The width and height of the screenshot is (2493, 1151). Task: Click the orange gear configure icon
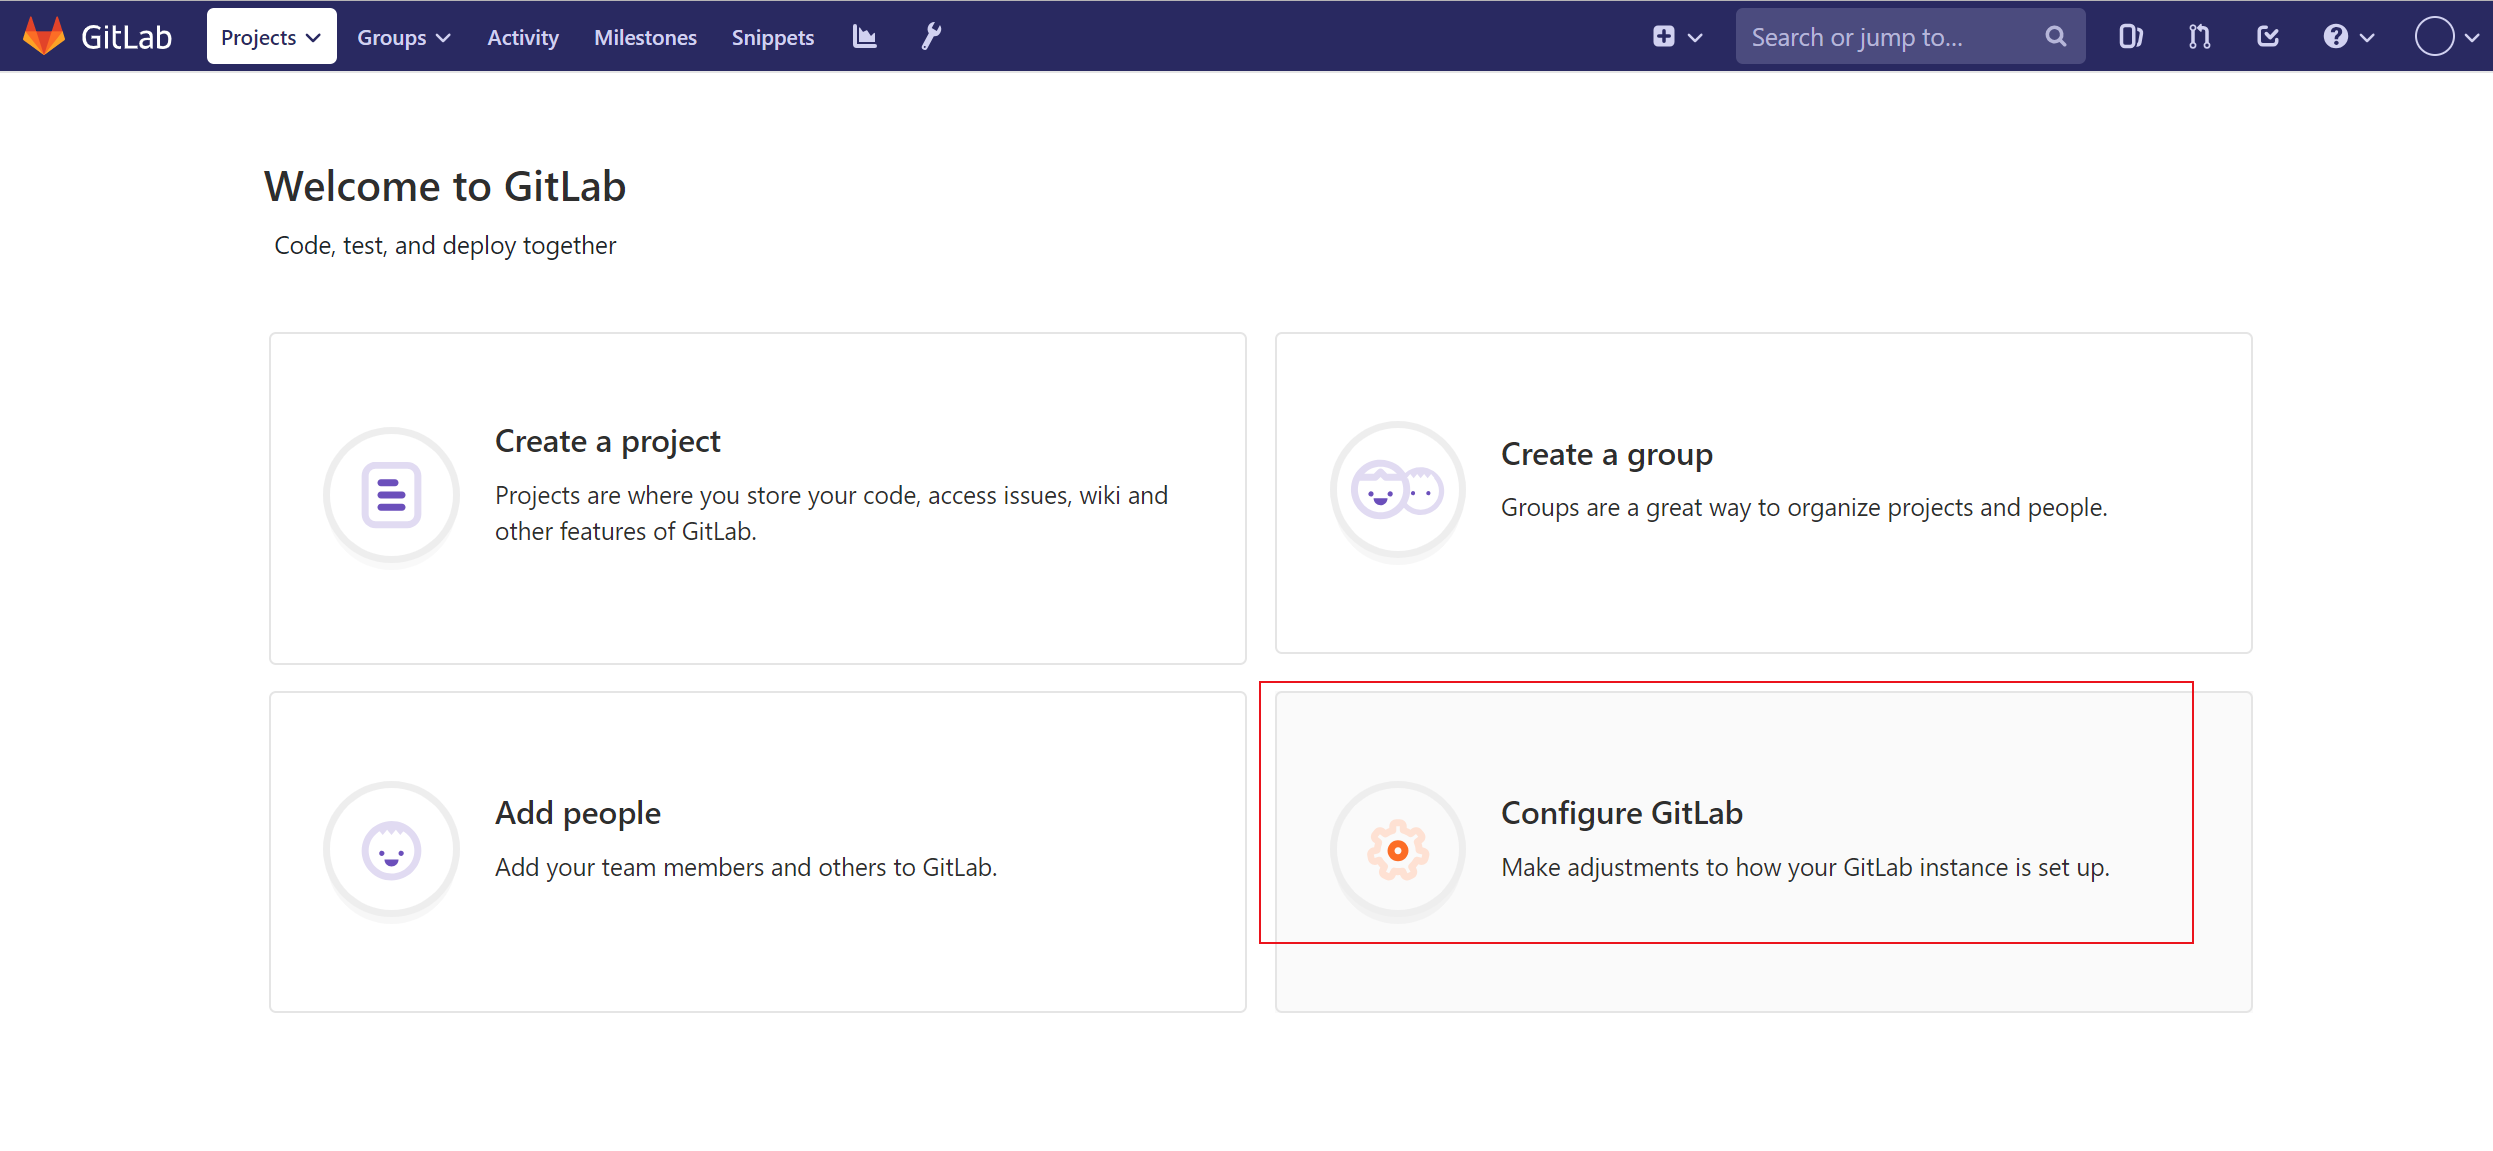tap(1398, 850)
